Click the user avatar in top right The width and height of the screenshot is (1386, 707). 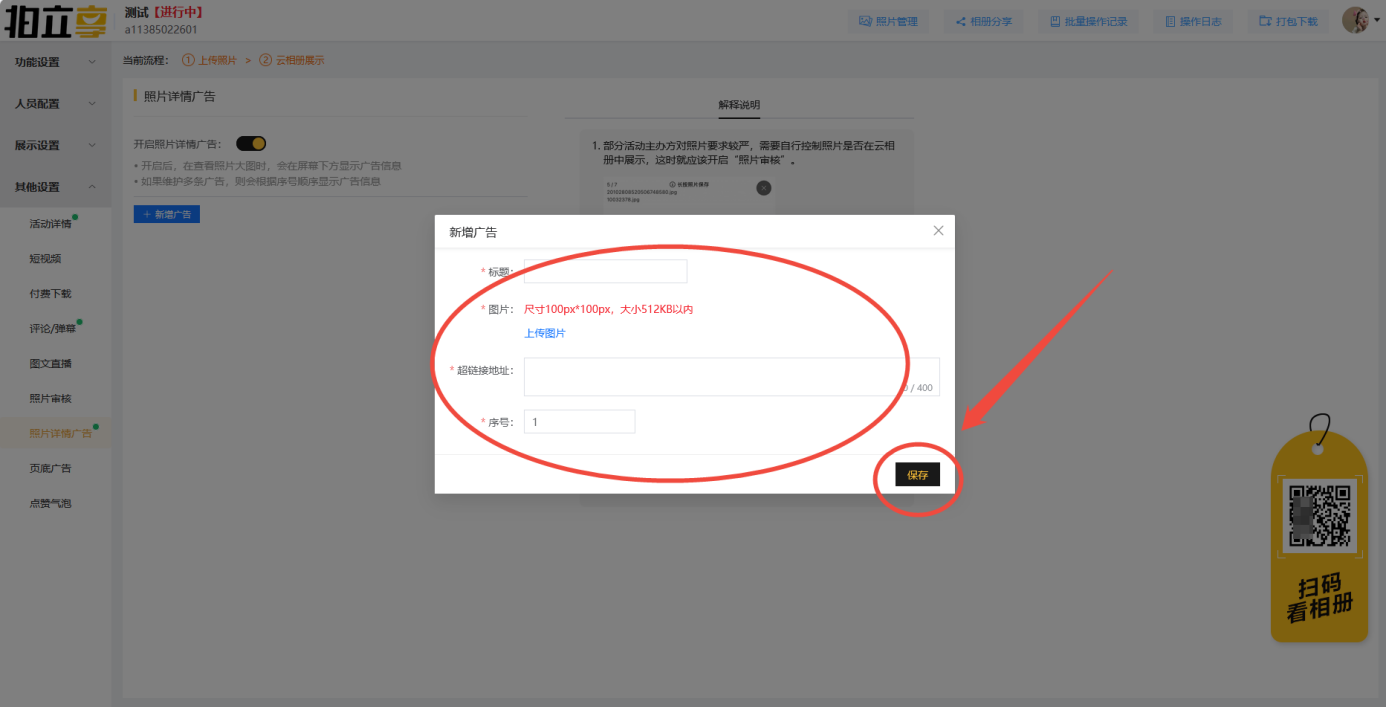[x=1355, y=20]
